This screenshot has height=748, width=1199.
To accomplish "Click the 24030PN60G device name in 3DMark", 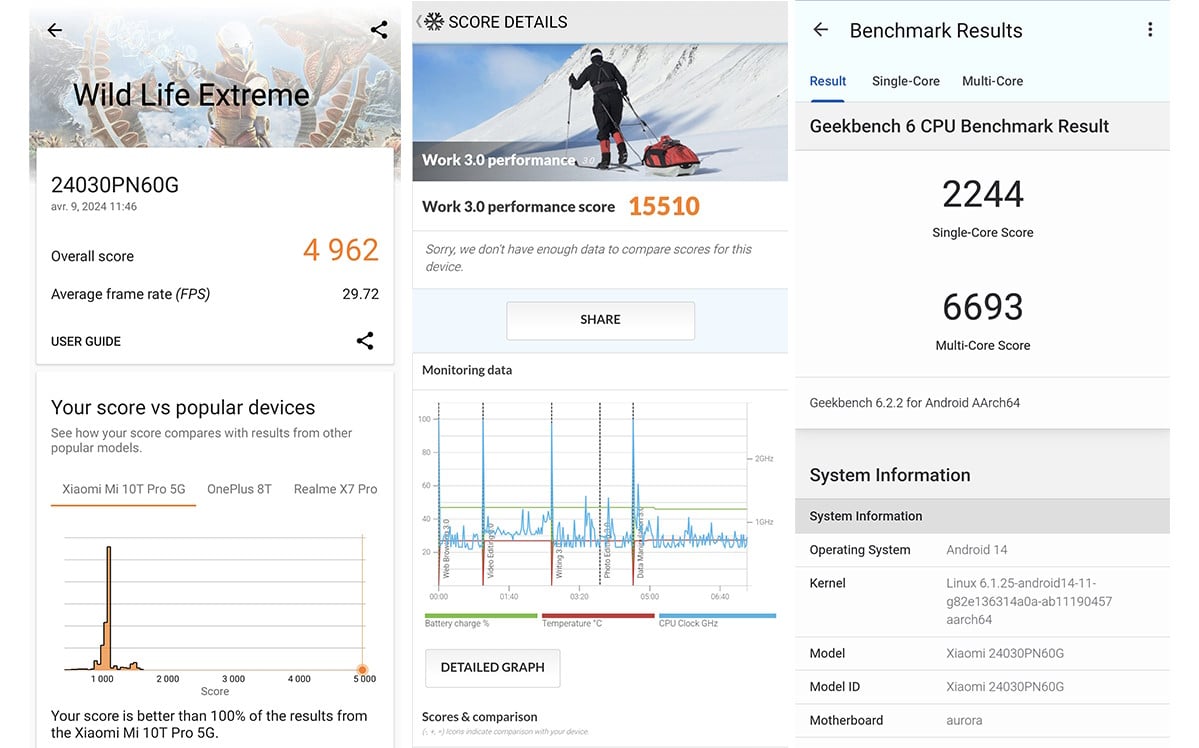I will coord(115,185).
